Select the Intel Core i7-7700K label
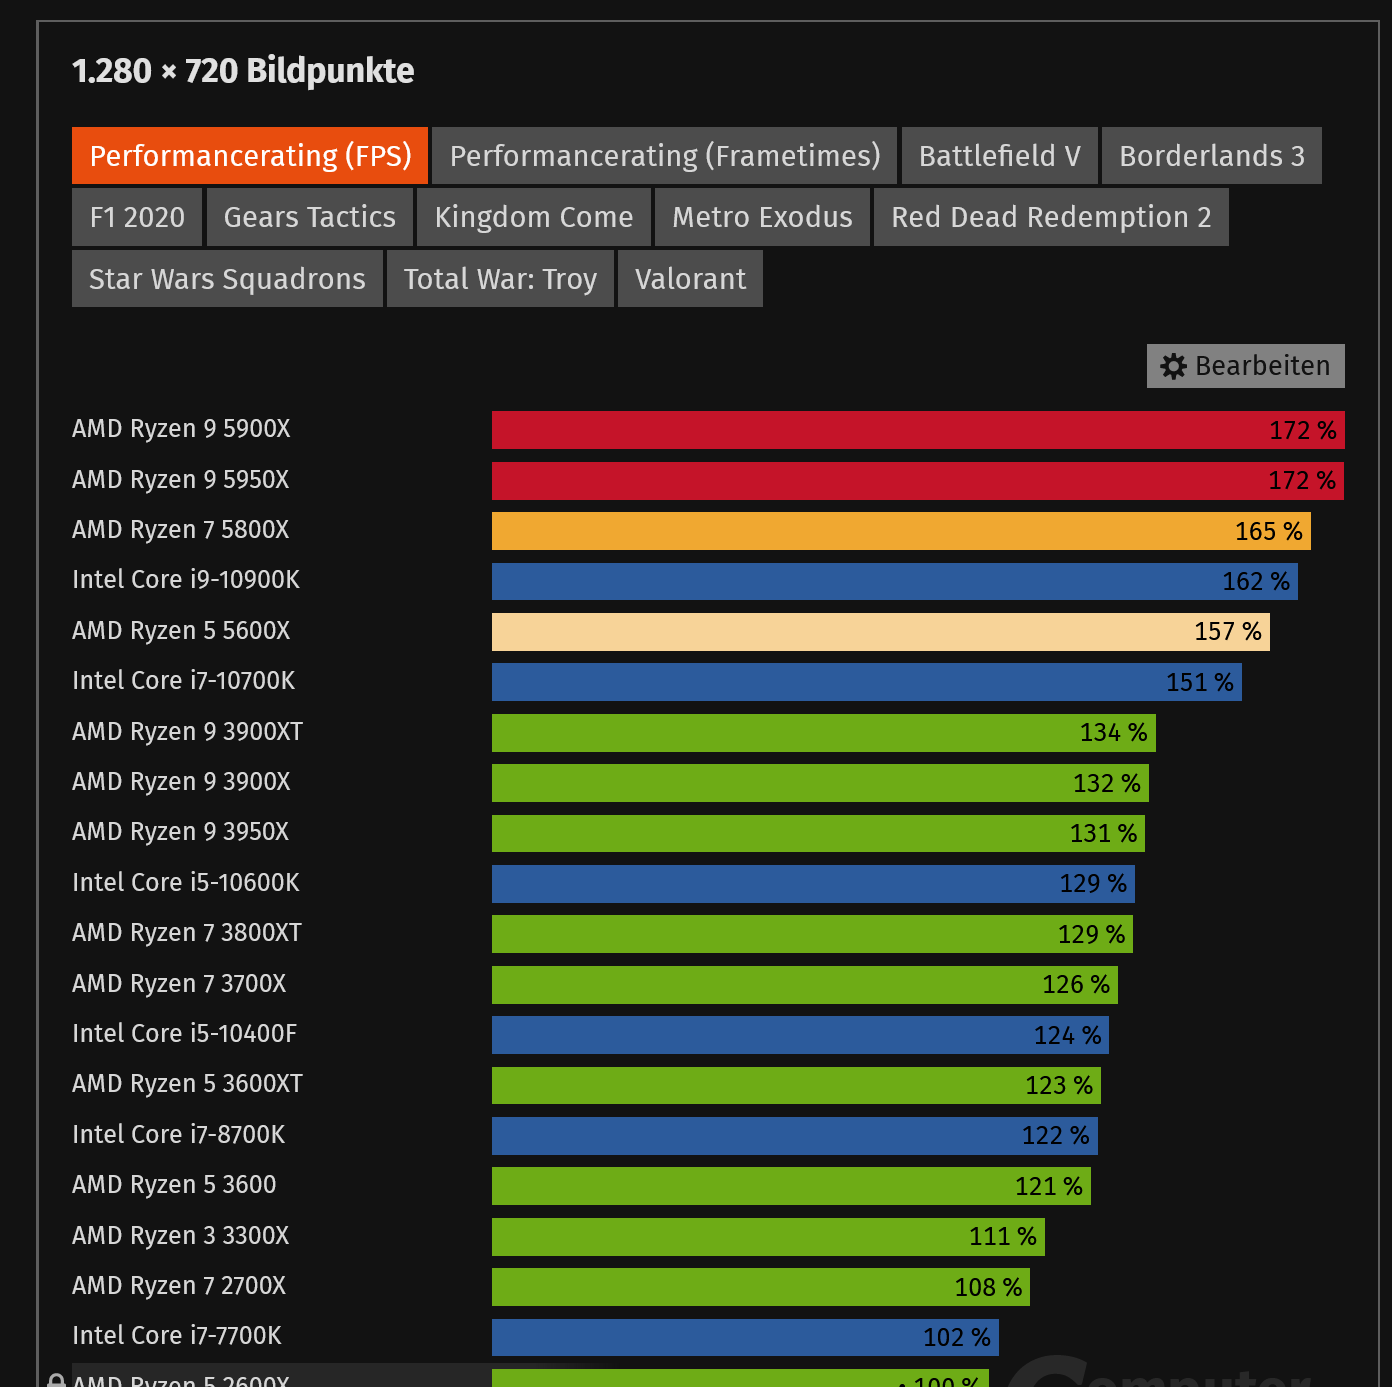The height and width of the screenshot is (1387, 1392). pyautogui.click(x=177, y=1336)
